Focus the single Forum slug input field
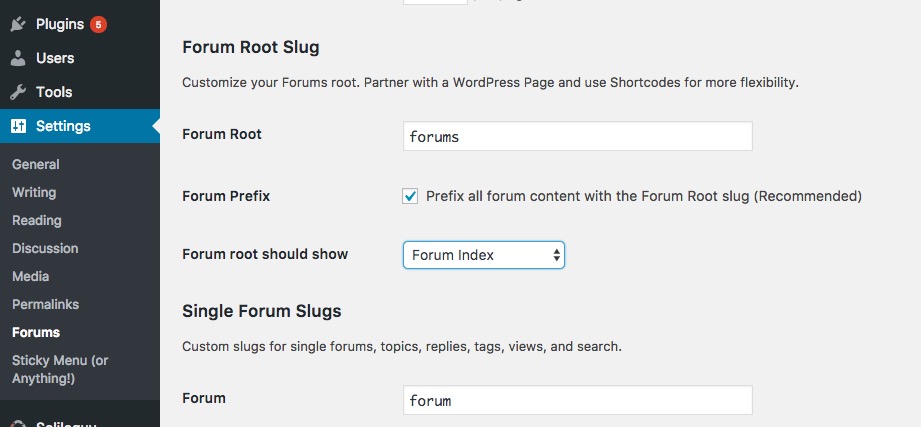The height and width of the screenshot is (427, 921). [577, 401]
